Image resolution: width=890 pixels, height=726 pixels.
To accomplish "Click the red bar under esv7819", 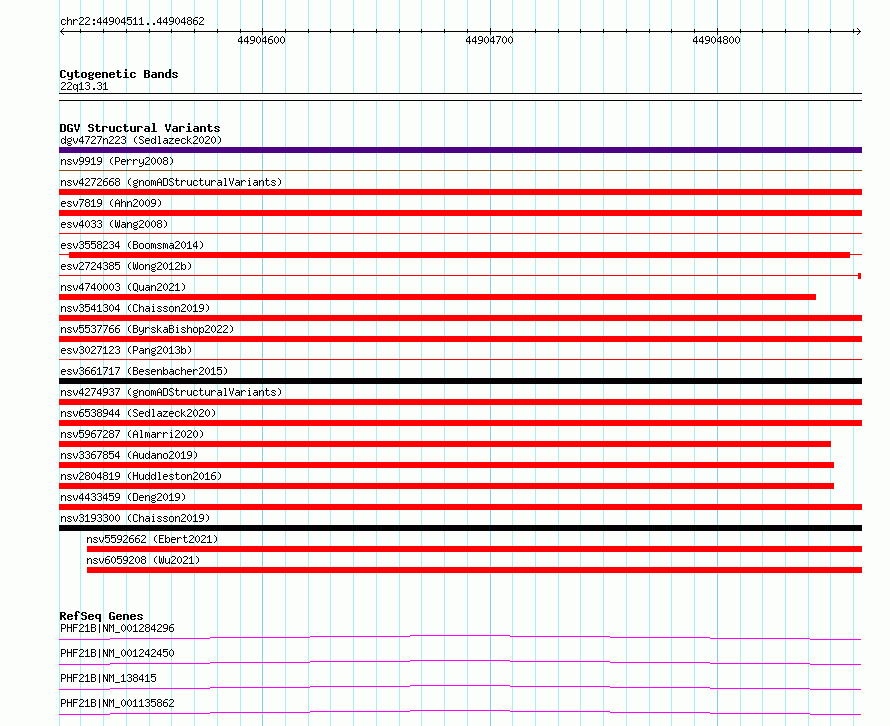I will (460, 213).
